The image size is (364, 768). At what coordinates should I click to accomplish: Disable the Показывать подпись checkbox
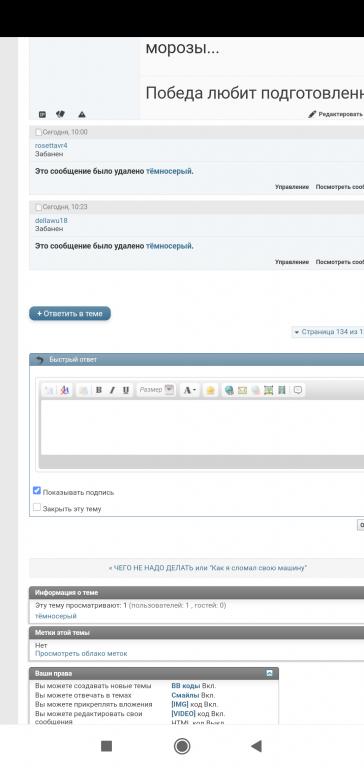click(37, 491)
